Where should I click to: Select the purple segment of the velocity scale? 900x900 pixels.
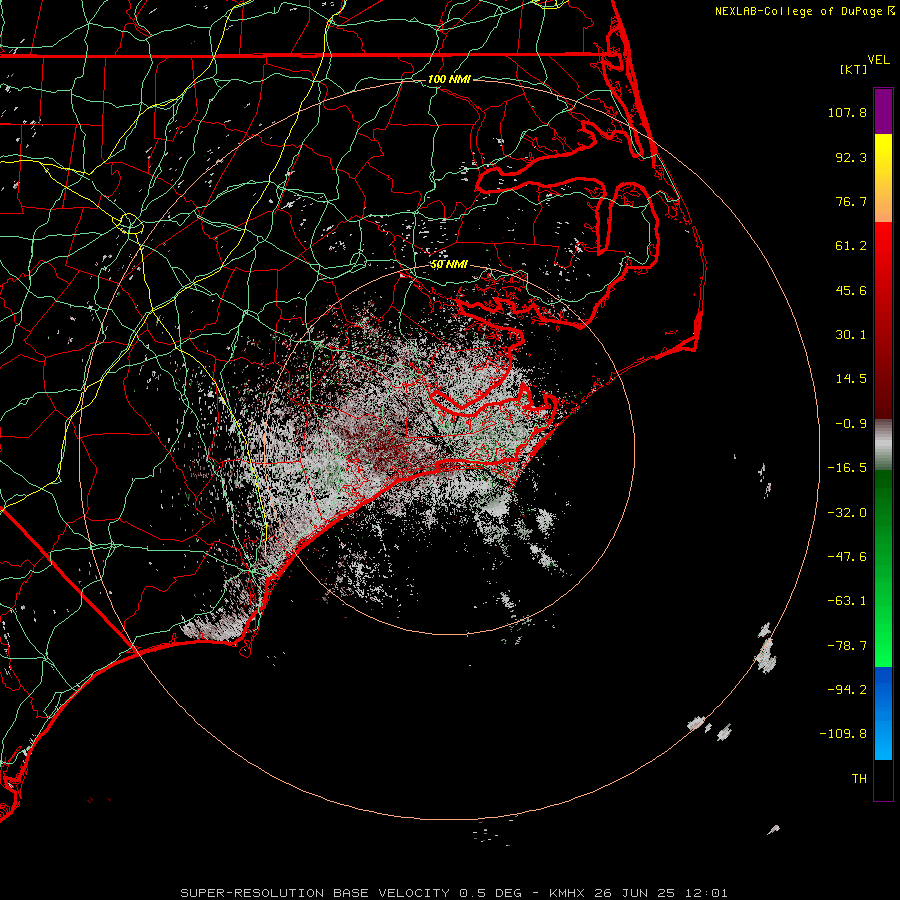[883, 112]
